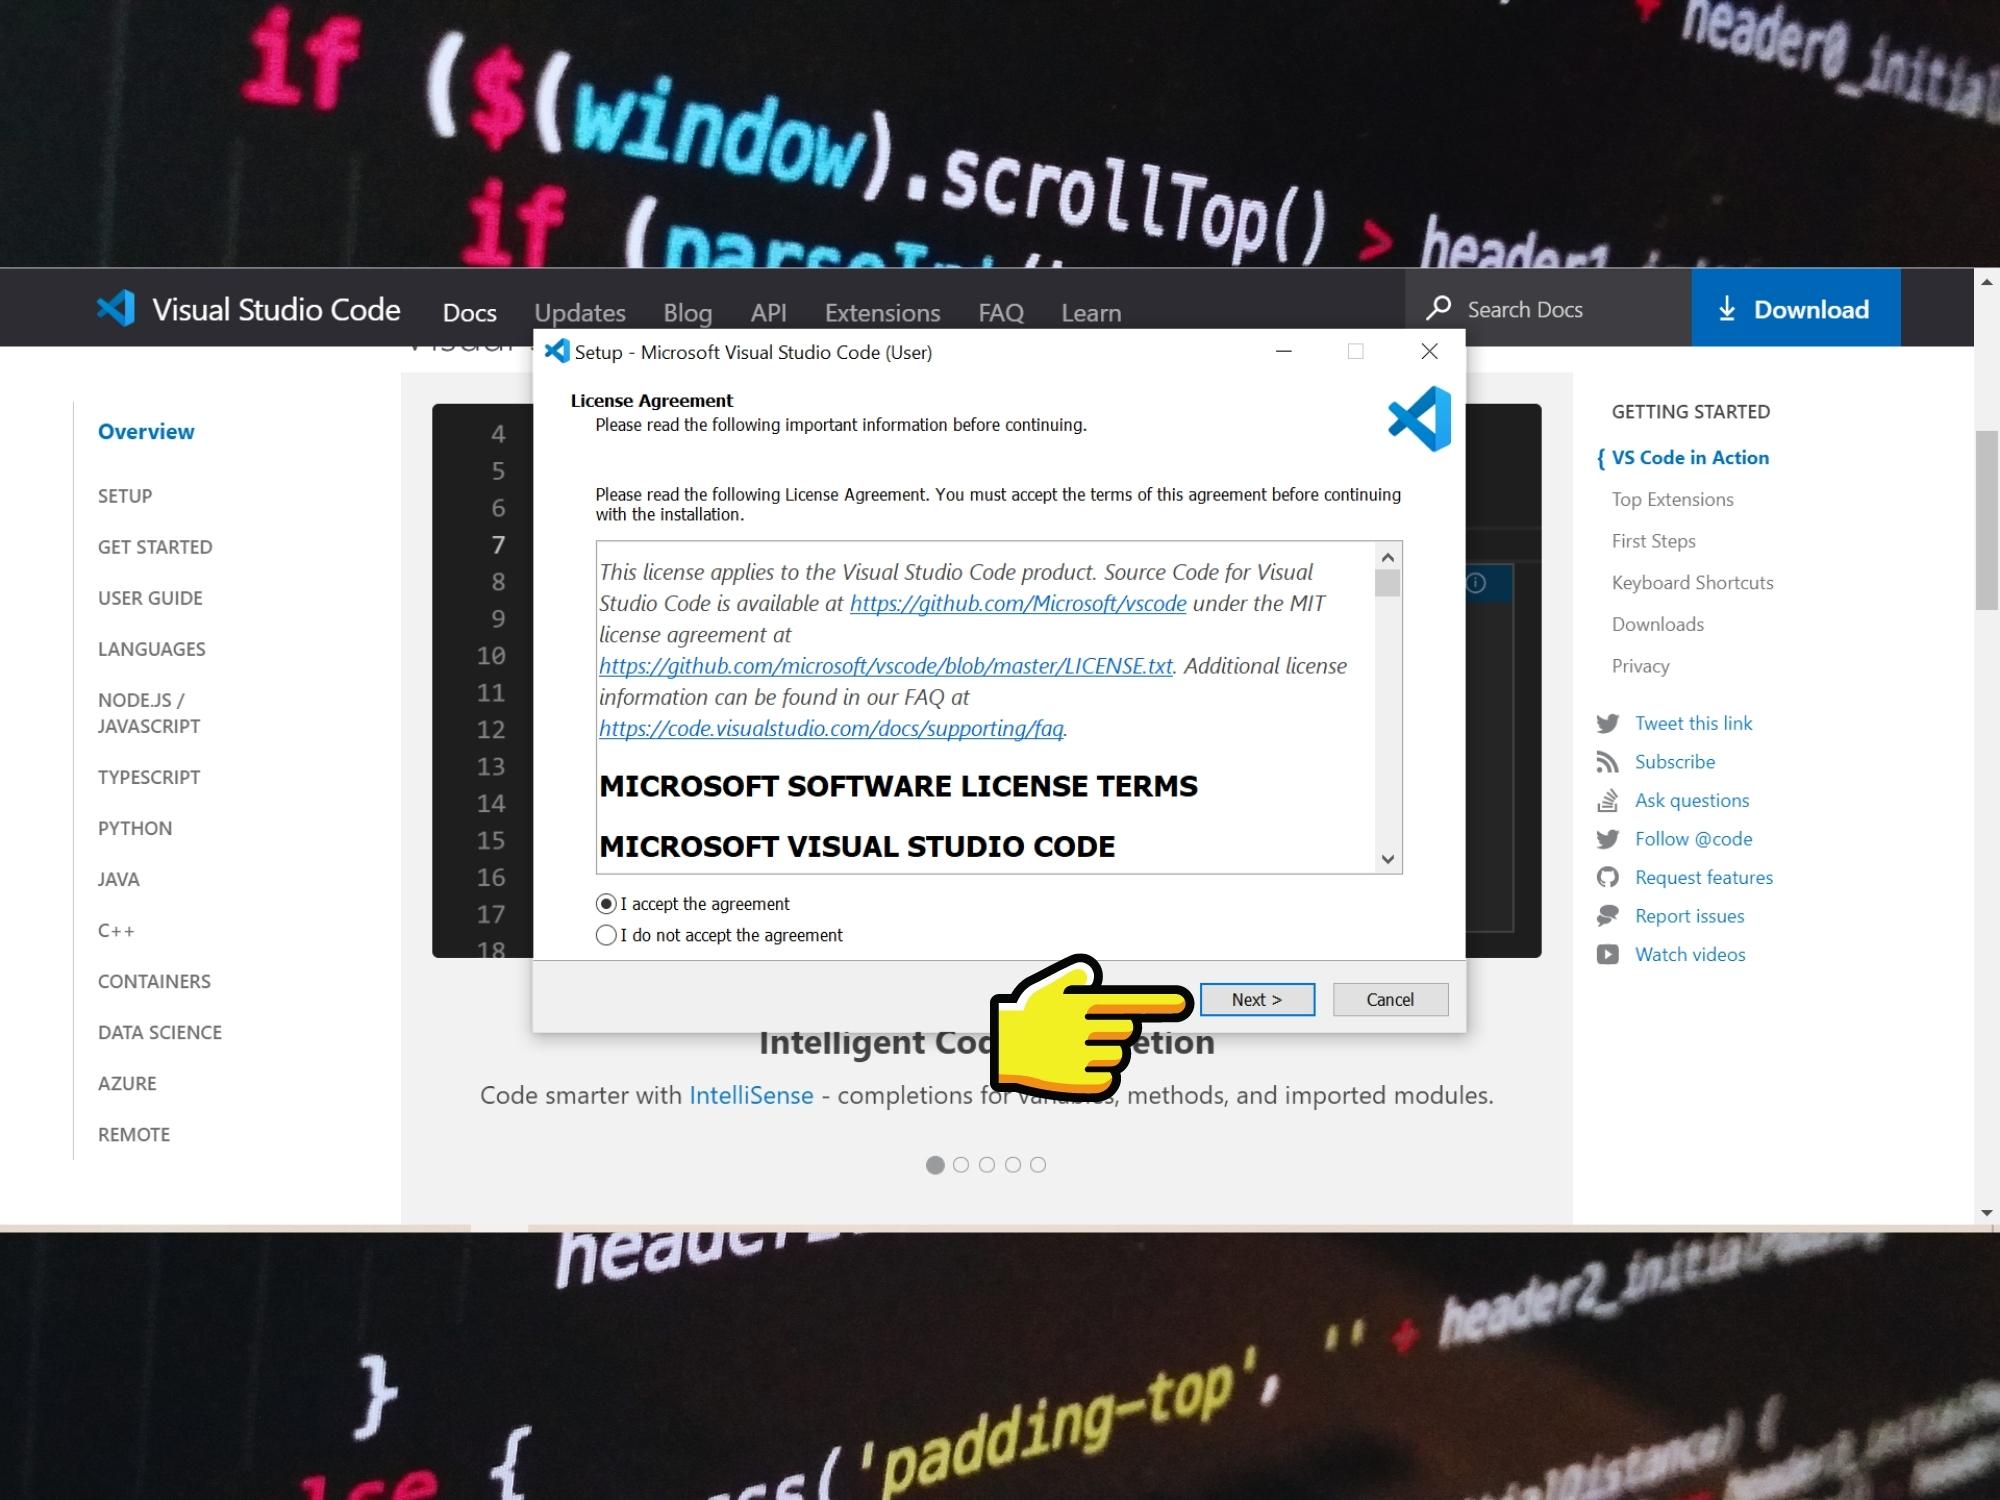The height and width of the screenshot is (1500, 2000).
Task: Click the Tweet this link text
Action: [x=1694, y=724]
